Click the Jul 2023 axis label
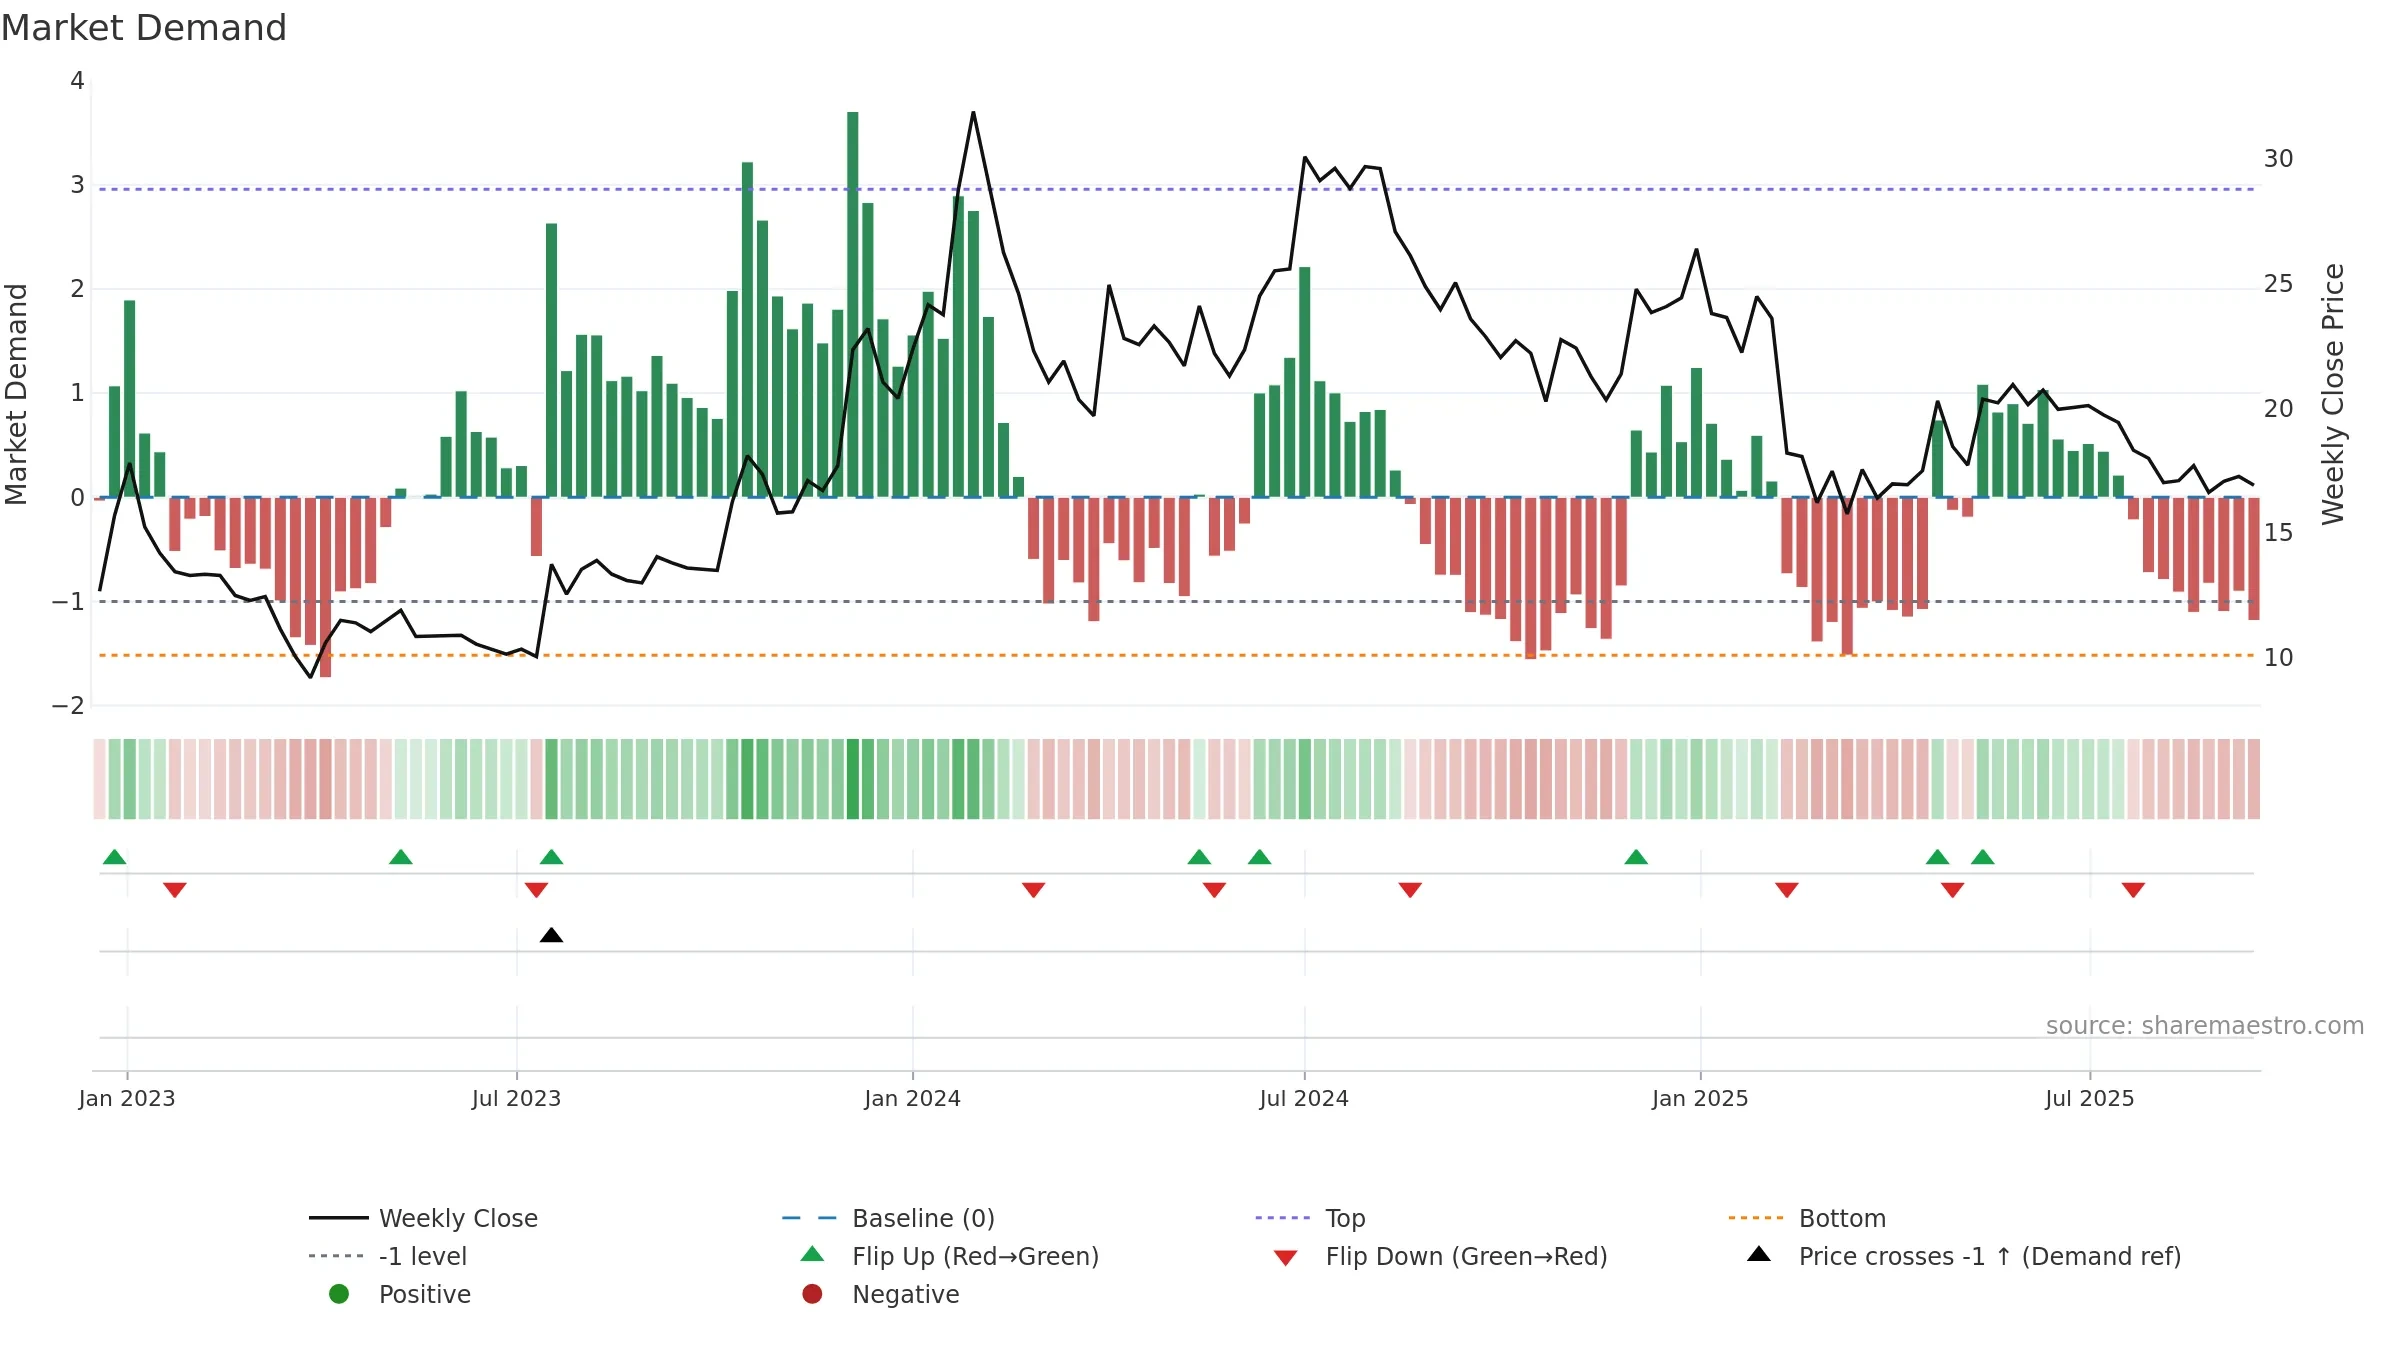2400x1350 pixels. [516, 1098]
